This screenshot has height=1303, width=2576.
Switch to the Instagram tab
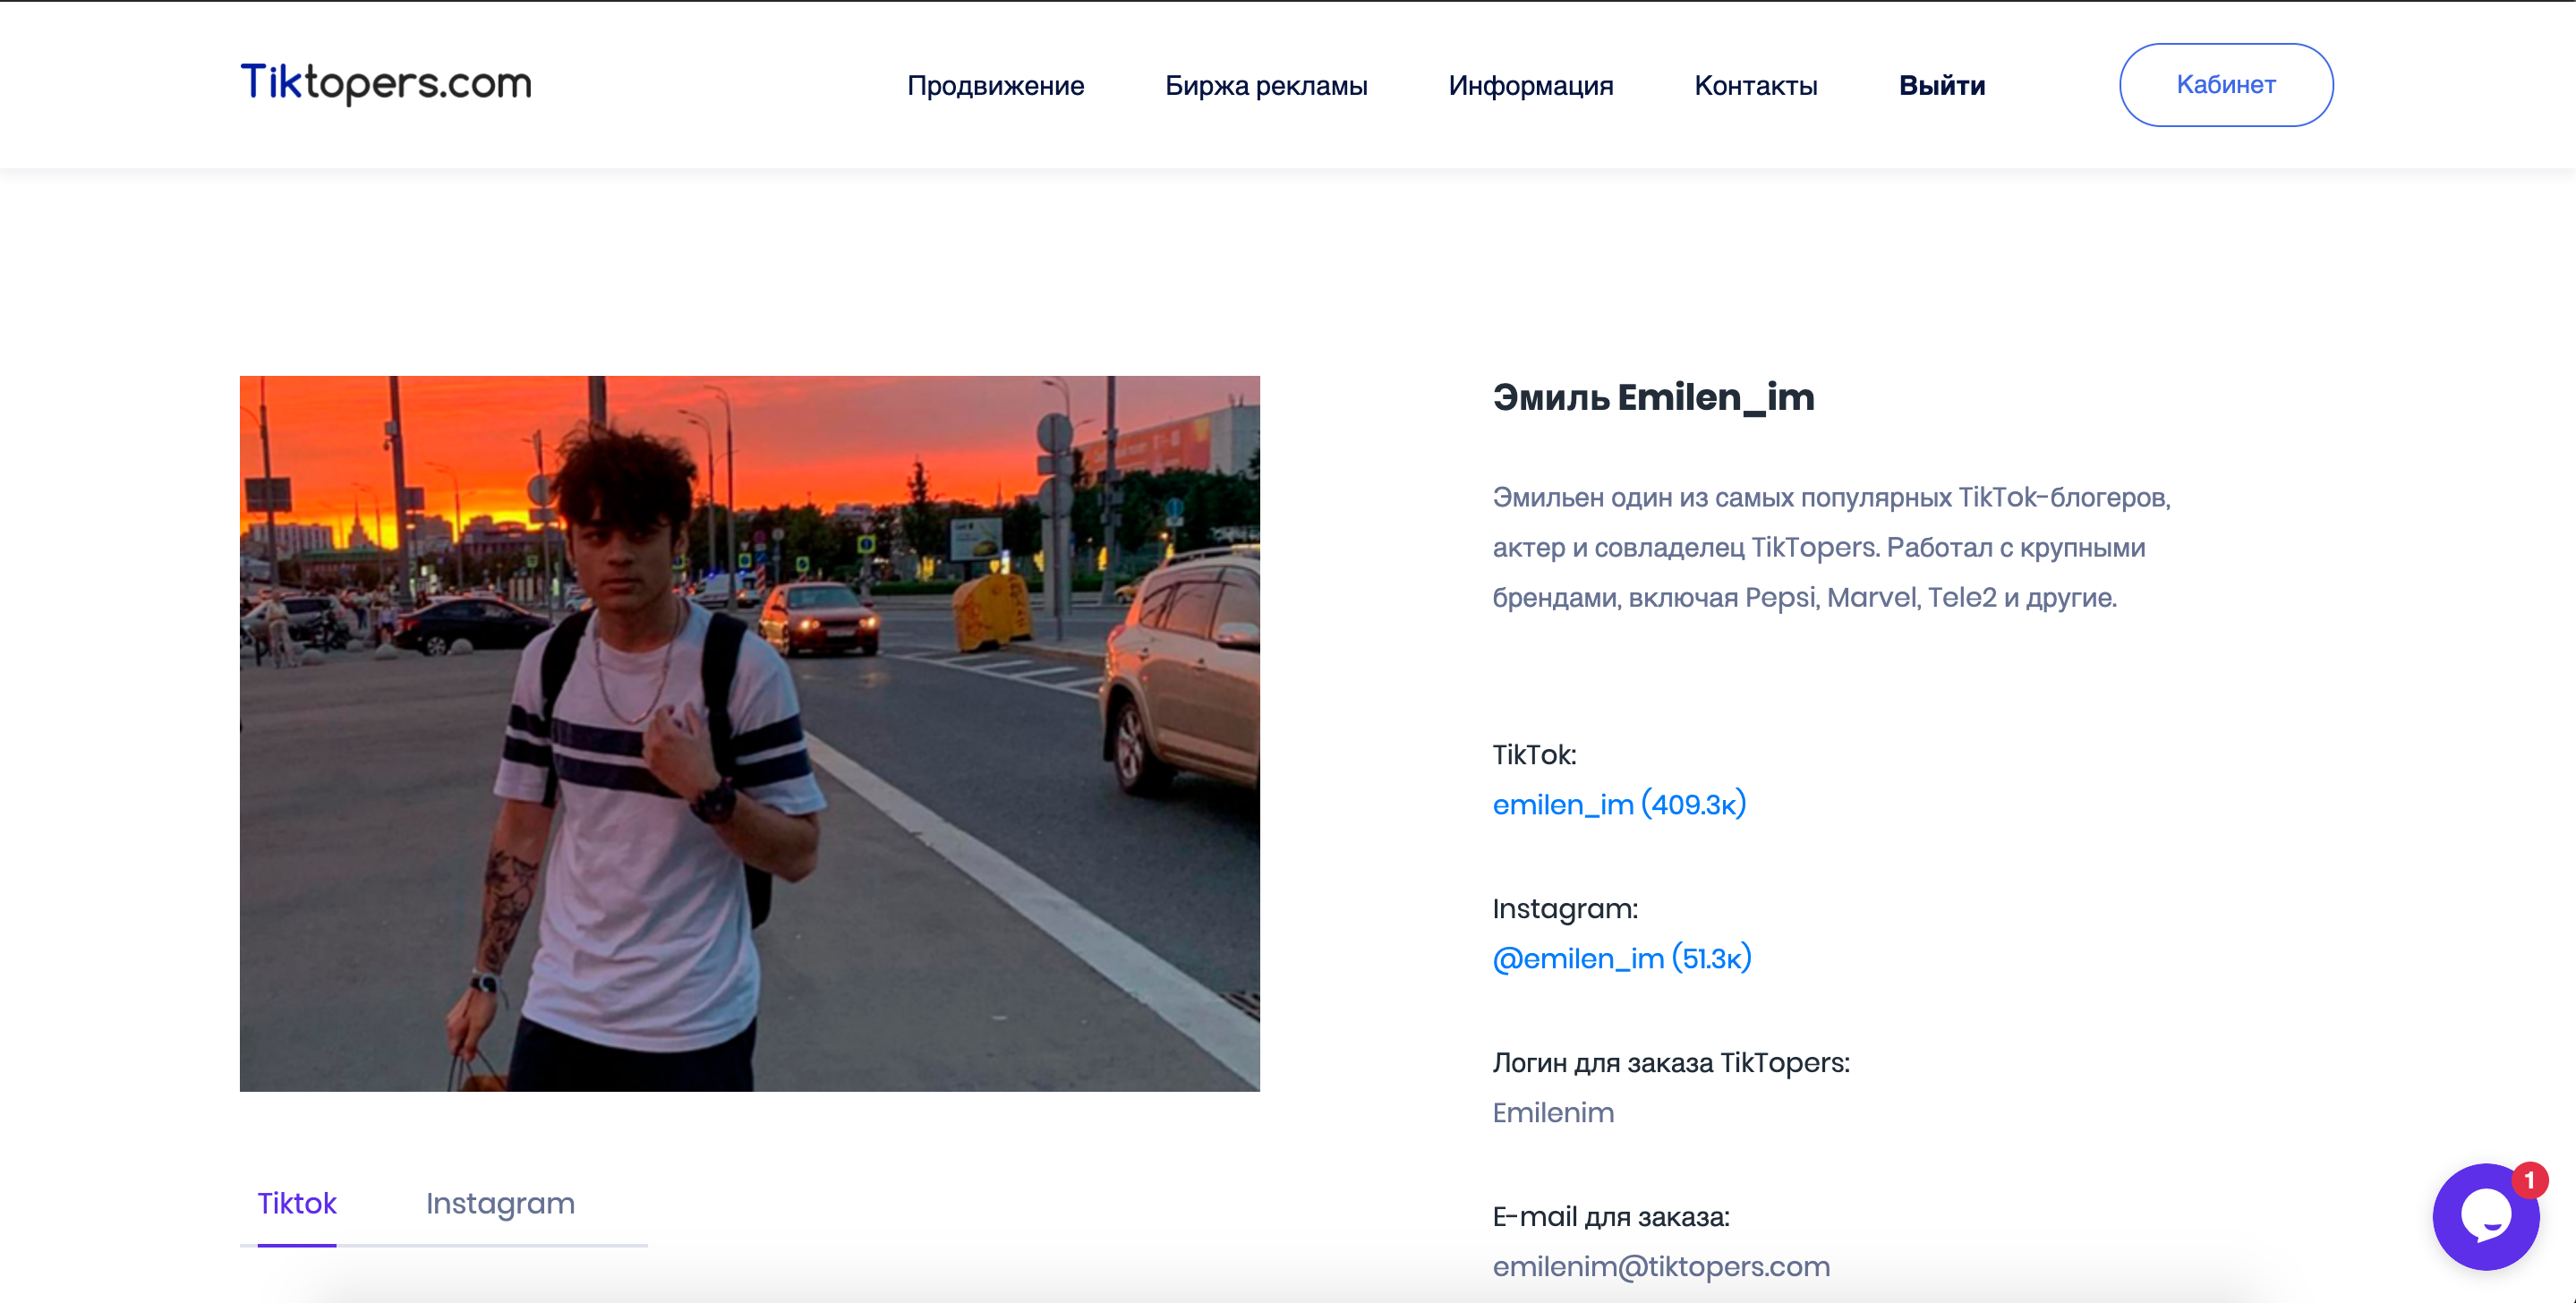(x=500, y=1203)
